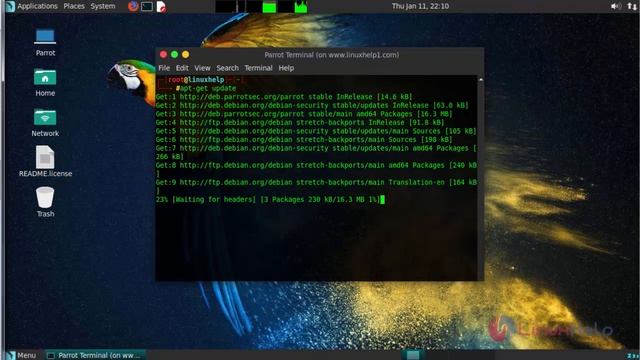Image resolution: width=640 pixels, height=360 pixels.
Task: Click the solid green system monitor graph
Action: point(269,7)
